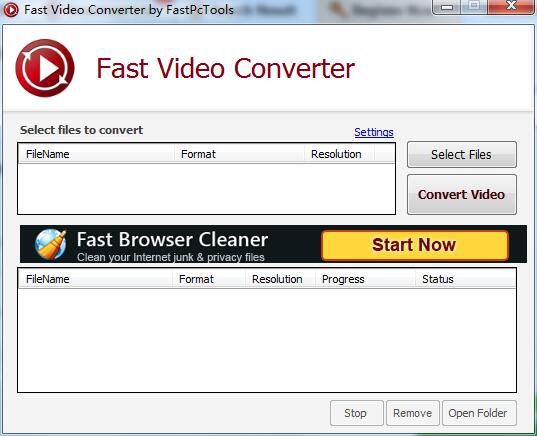Click the Progress column header
Image resolution: width=537 pixels, height=436 pixels.
365,279
